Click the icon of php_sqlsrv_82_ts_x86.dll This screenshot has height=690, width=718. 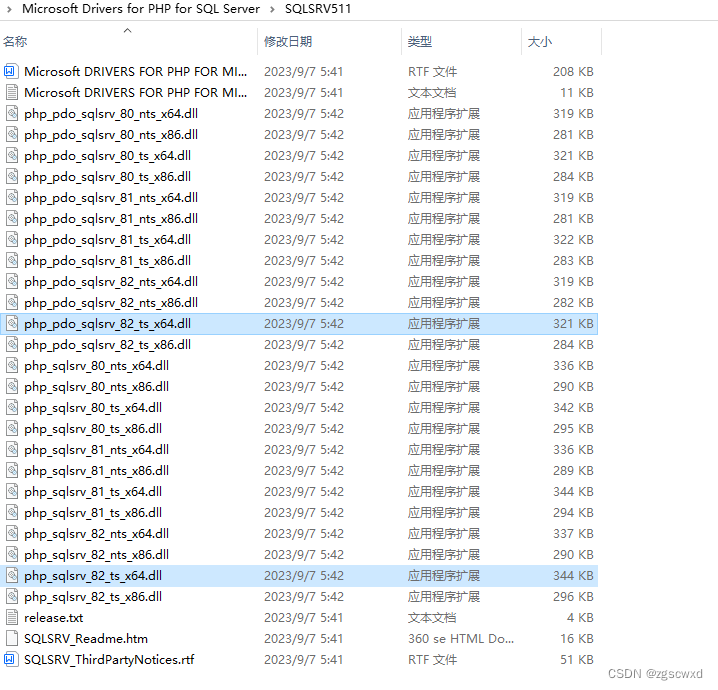point(12,597)
